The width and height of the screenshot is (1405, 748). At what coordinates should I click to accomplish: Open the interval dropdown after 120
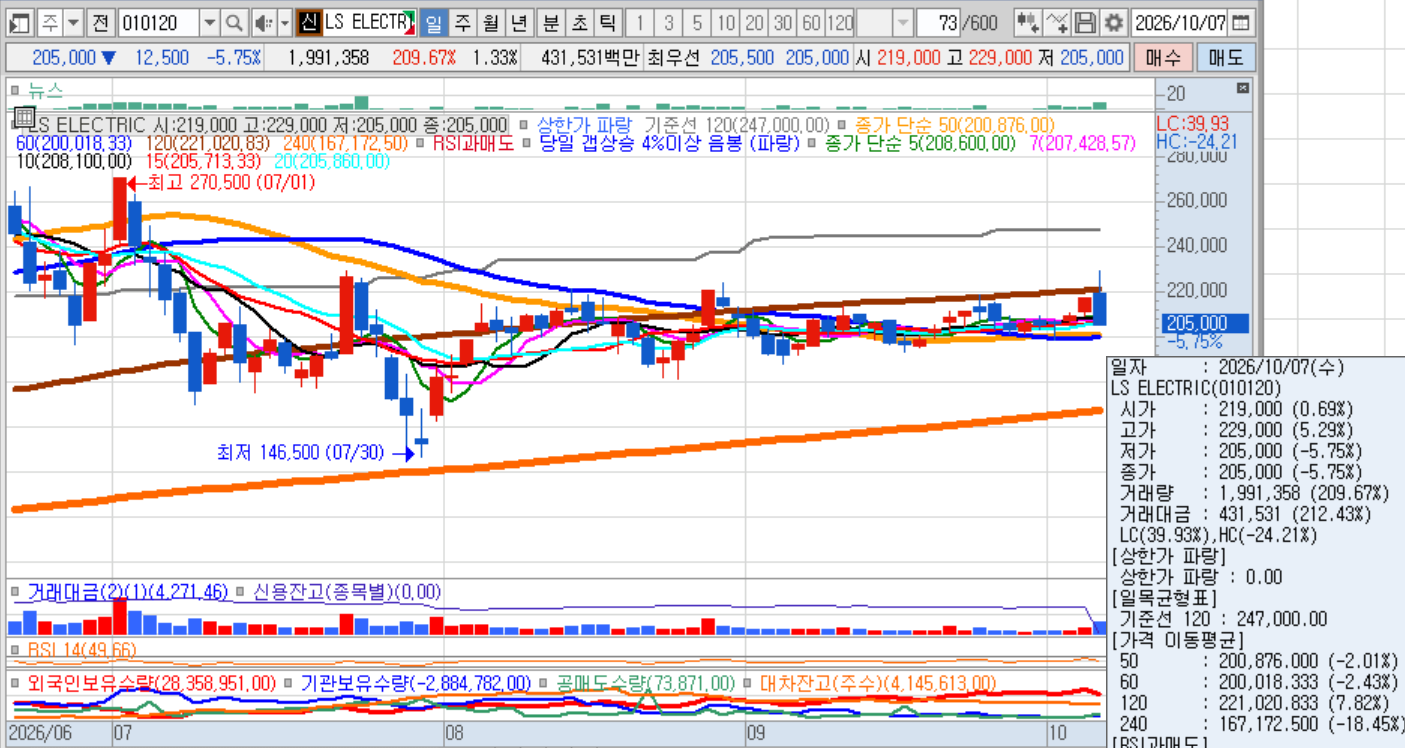tap(902, 22)
